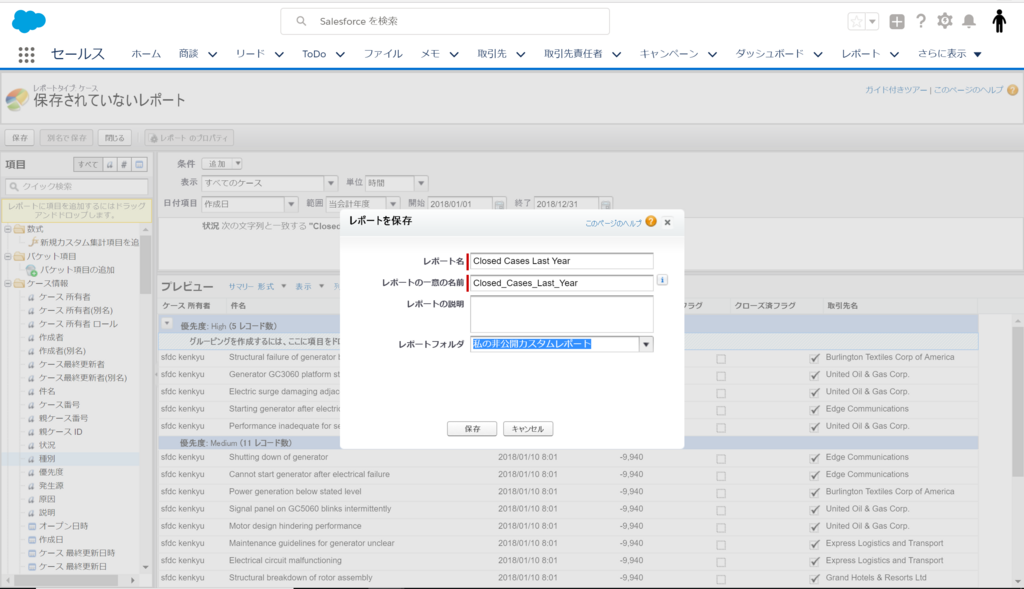The height and width of the screenshot is (589, 1024).
Task: Click calendar icon beside end date
Action: pos(605,204)
